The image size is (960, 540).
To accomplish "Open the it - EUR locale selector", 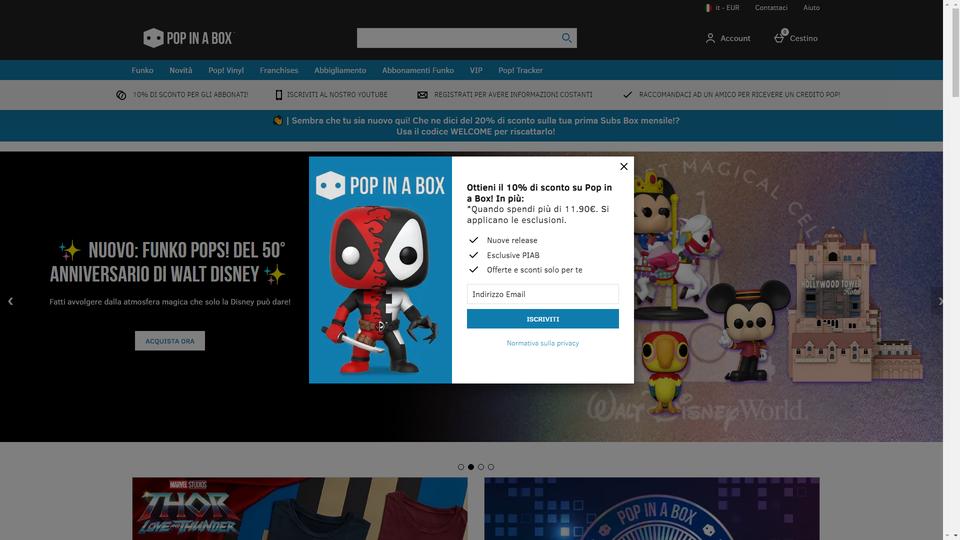I will coord(722,8).
